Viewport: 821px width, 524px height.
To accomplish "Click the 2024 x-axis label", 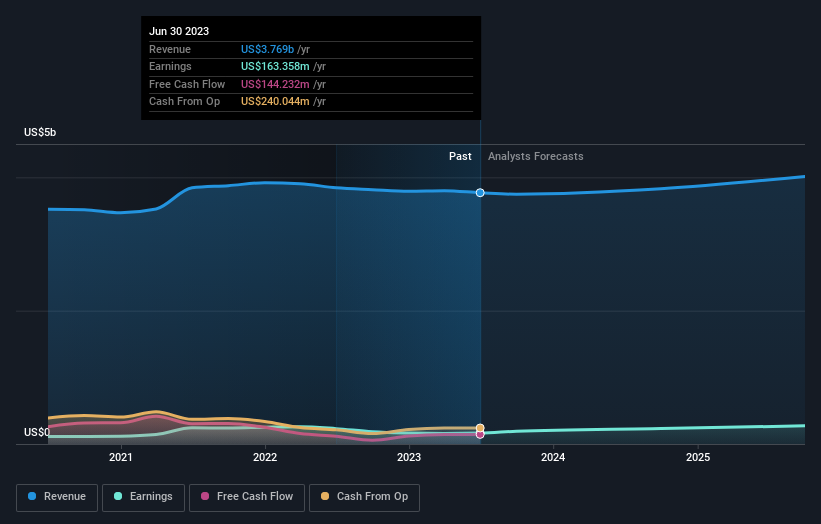I will pos(553,457).
